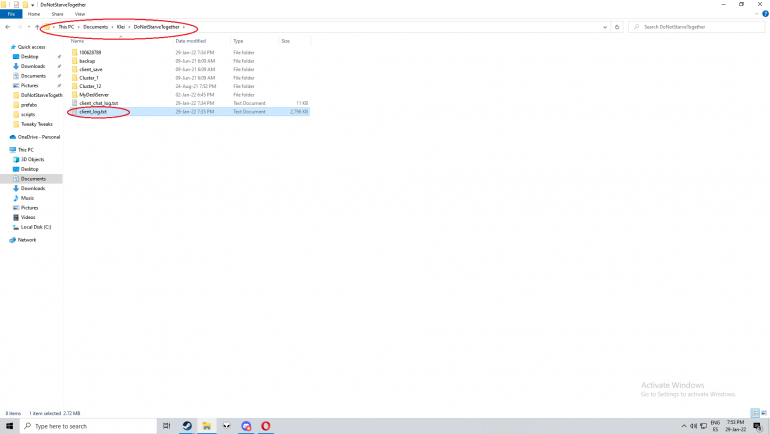The width and height of the screenshot is (770, 434).
Task: Refresh the current folder view
Action: pos(617,27)
